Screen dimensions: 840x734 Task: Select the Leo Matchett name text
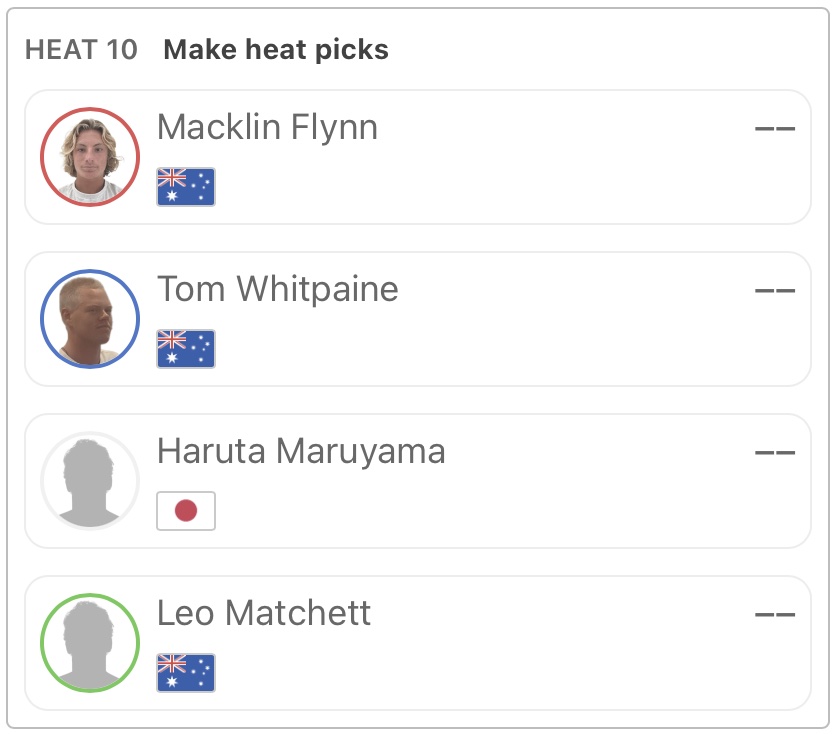264,613
